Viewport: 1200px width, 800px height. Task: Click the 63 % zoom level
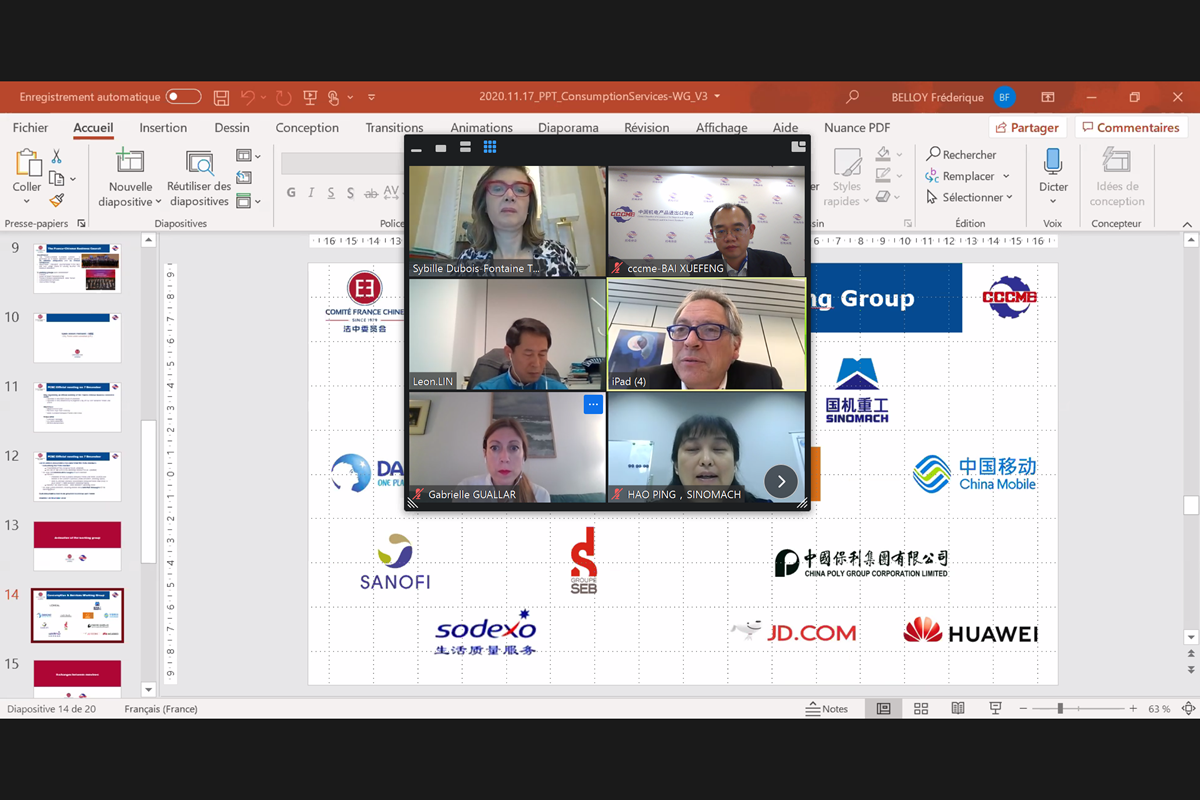click(x=1159, y=709)
